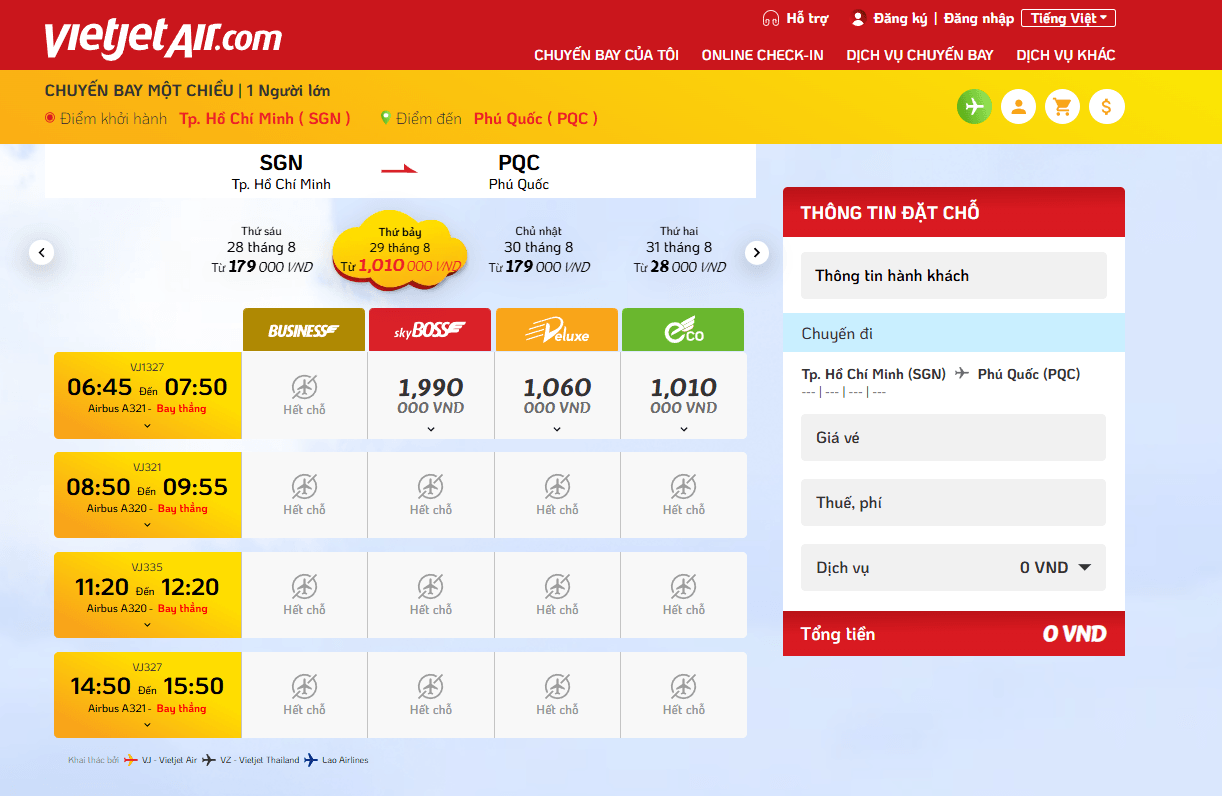
Task: Open DỊCH VỤ KHÁC menu
Action: point(1066,55)
